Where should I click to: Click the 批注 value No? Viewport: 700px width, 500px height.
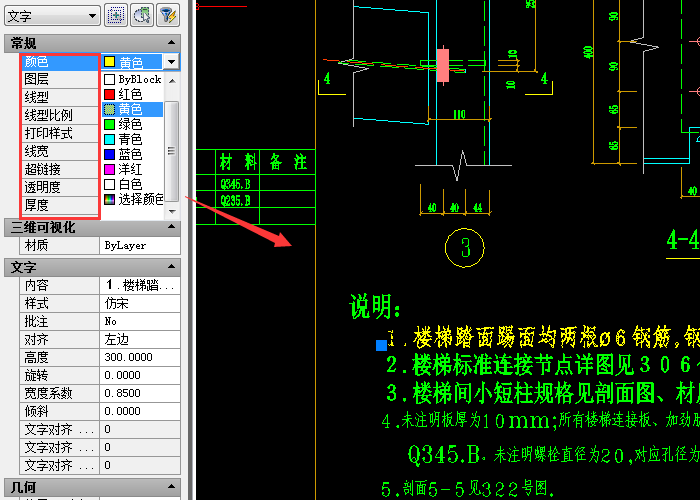coord(140,321)
